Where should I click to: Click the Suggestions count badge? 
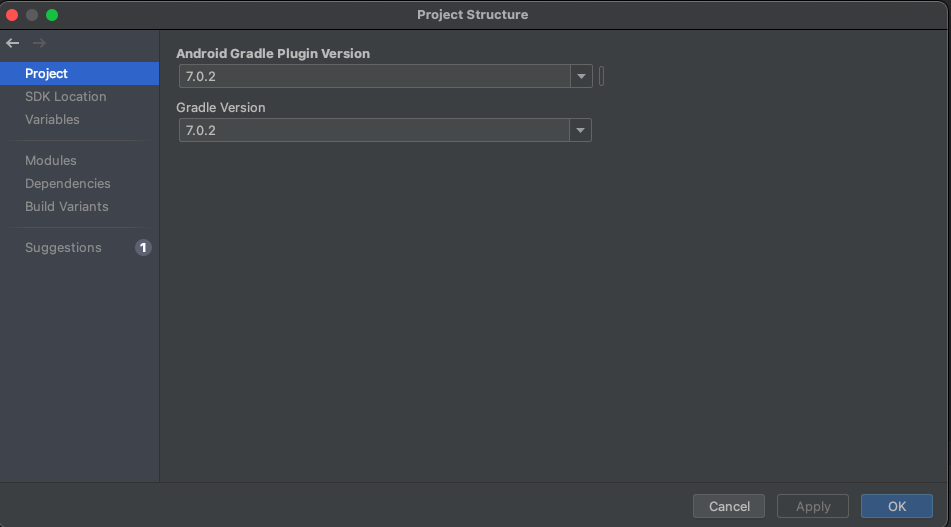coord(143,247)
